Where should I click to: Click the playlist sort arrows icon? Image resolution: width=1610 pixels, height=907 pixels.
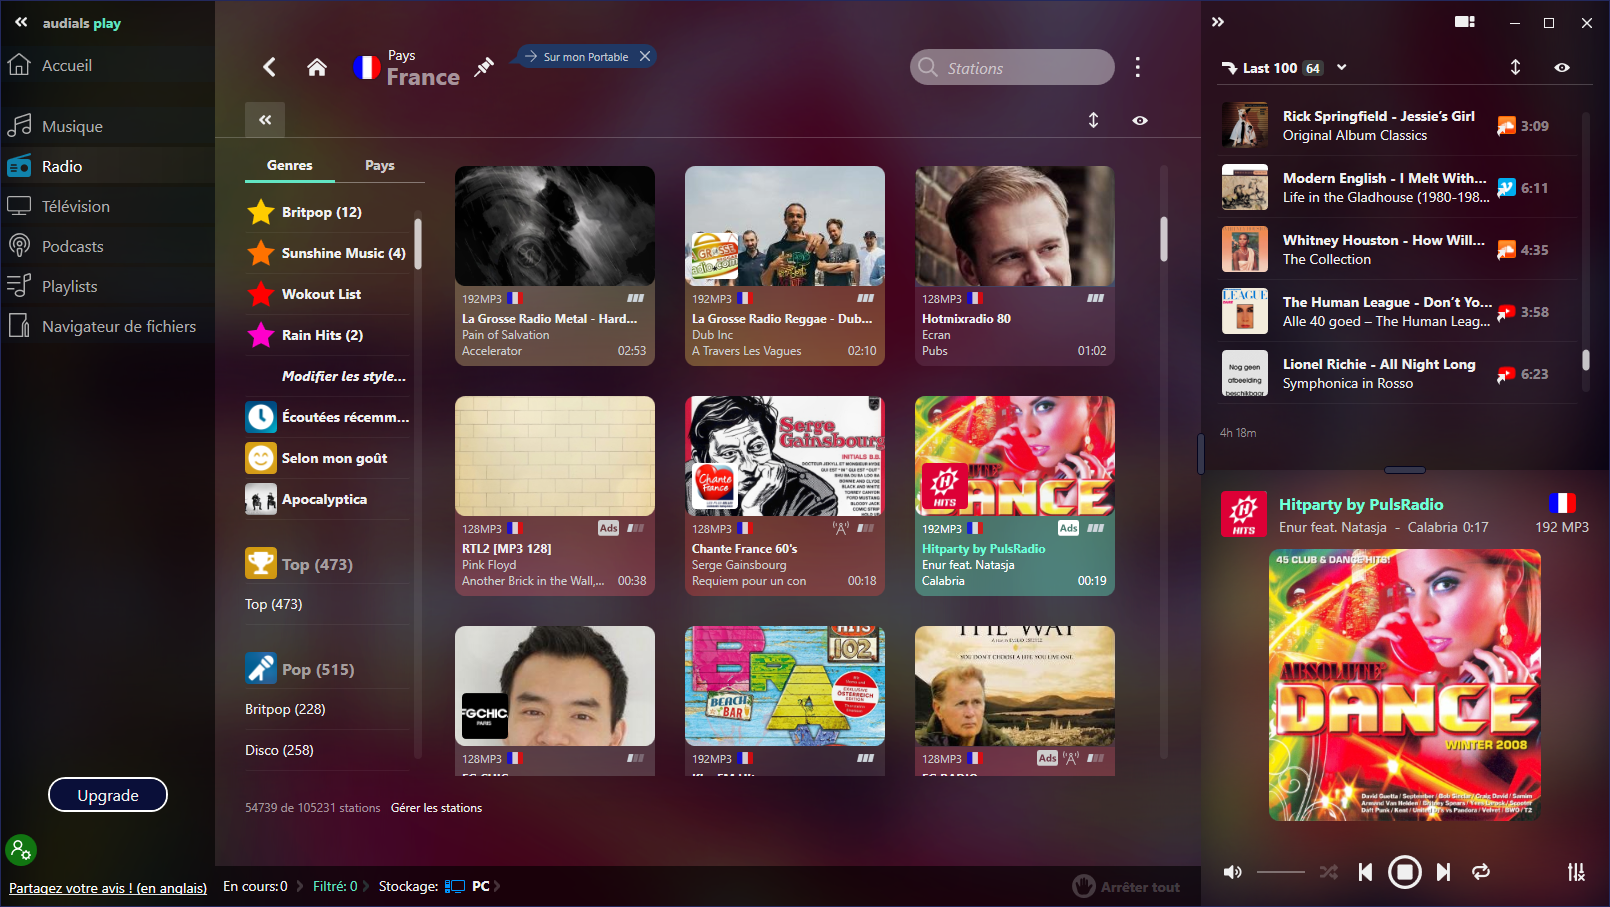[1515, 67]
